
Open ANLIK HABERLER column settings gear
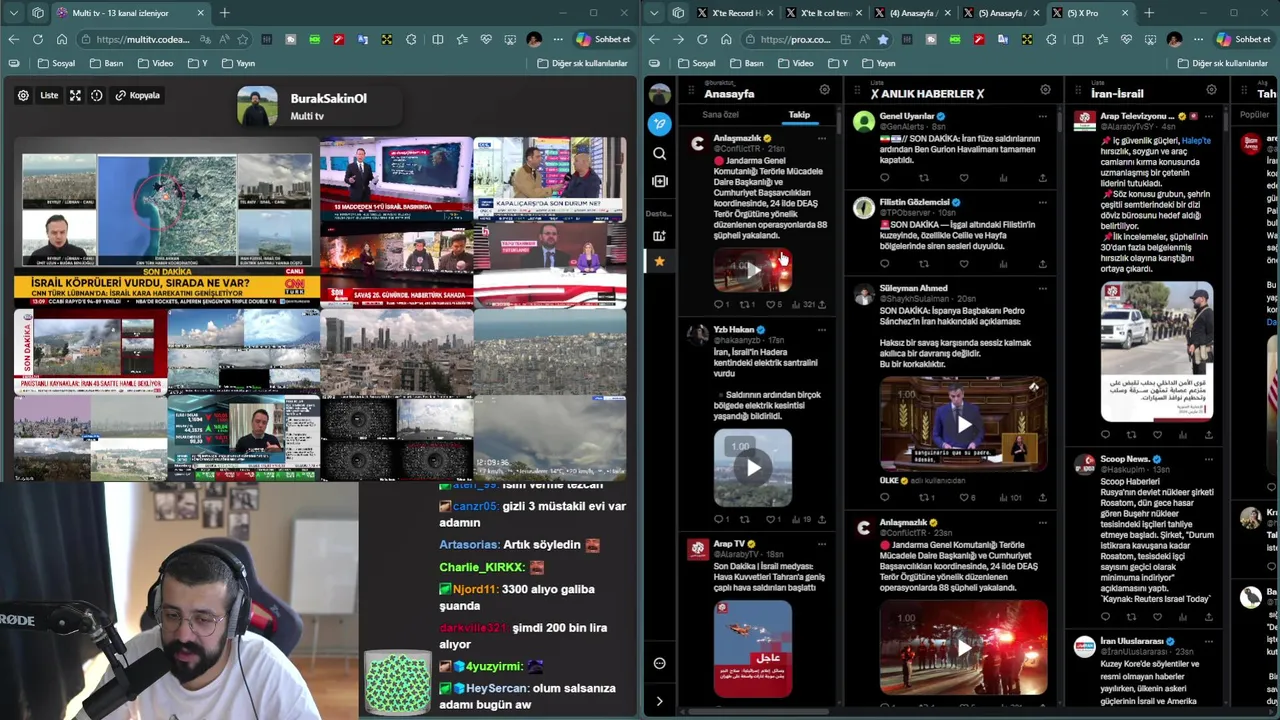(1045, 90)
